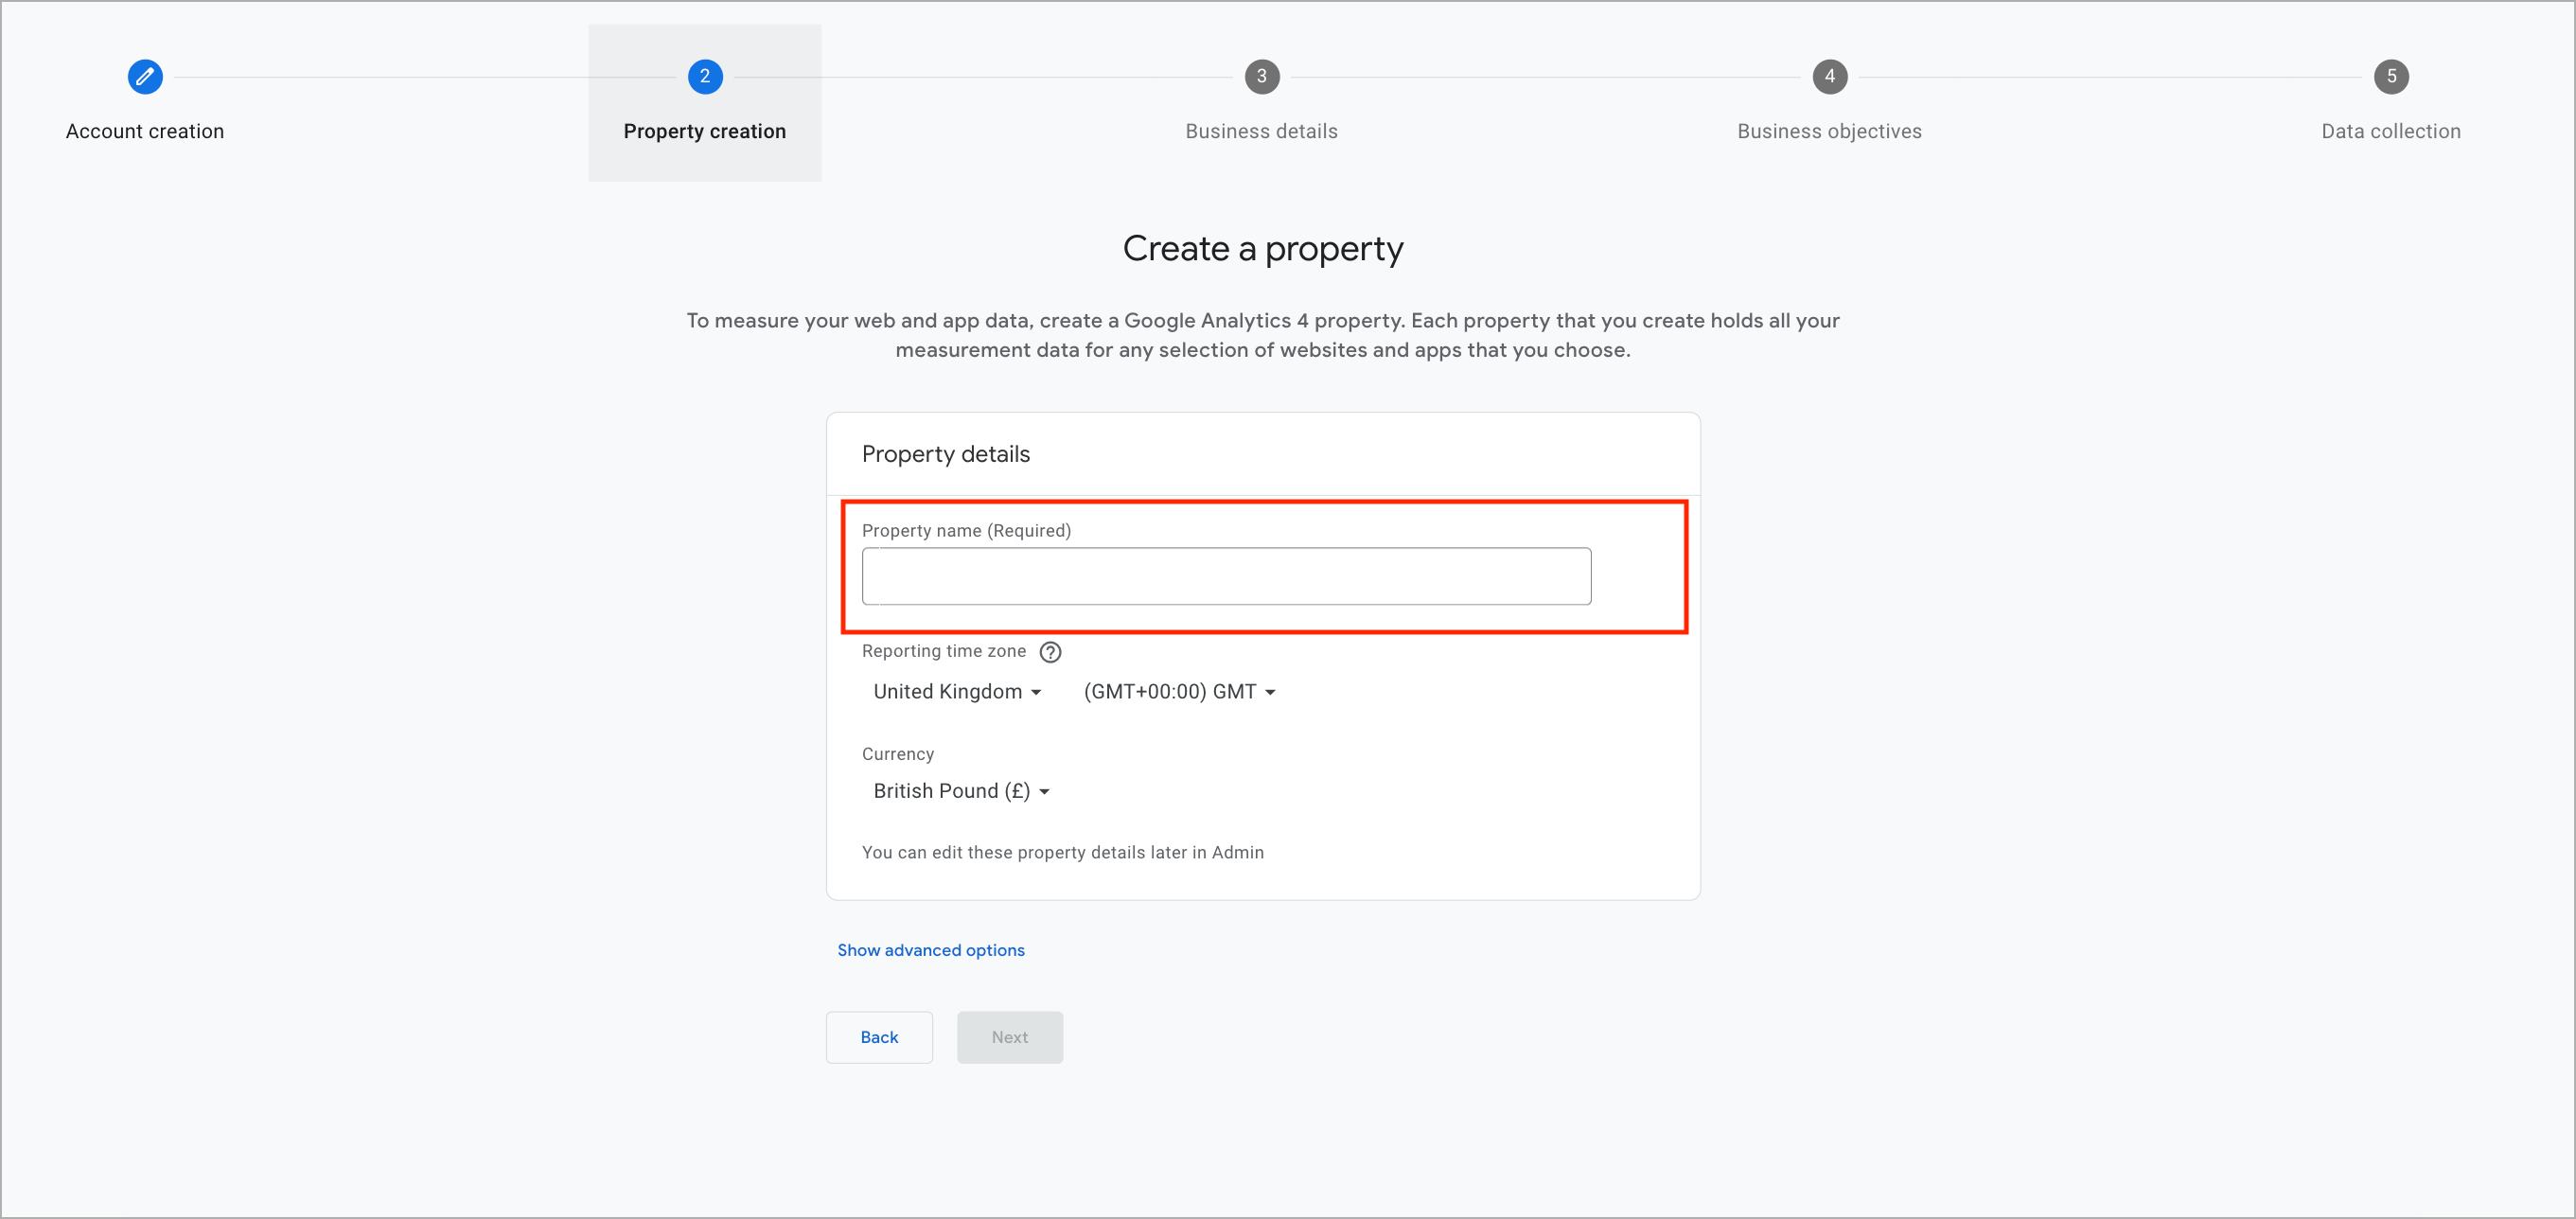Click Show advanced options link
The width and height of the screenshot is (2576, 1219).
pyautogui.click(x=931, y=950)
